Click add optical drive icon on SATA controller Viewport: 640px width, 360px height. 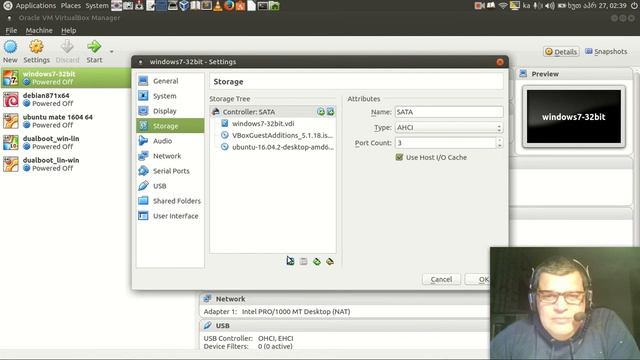(321, 111)
